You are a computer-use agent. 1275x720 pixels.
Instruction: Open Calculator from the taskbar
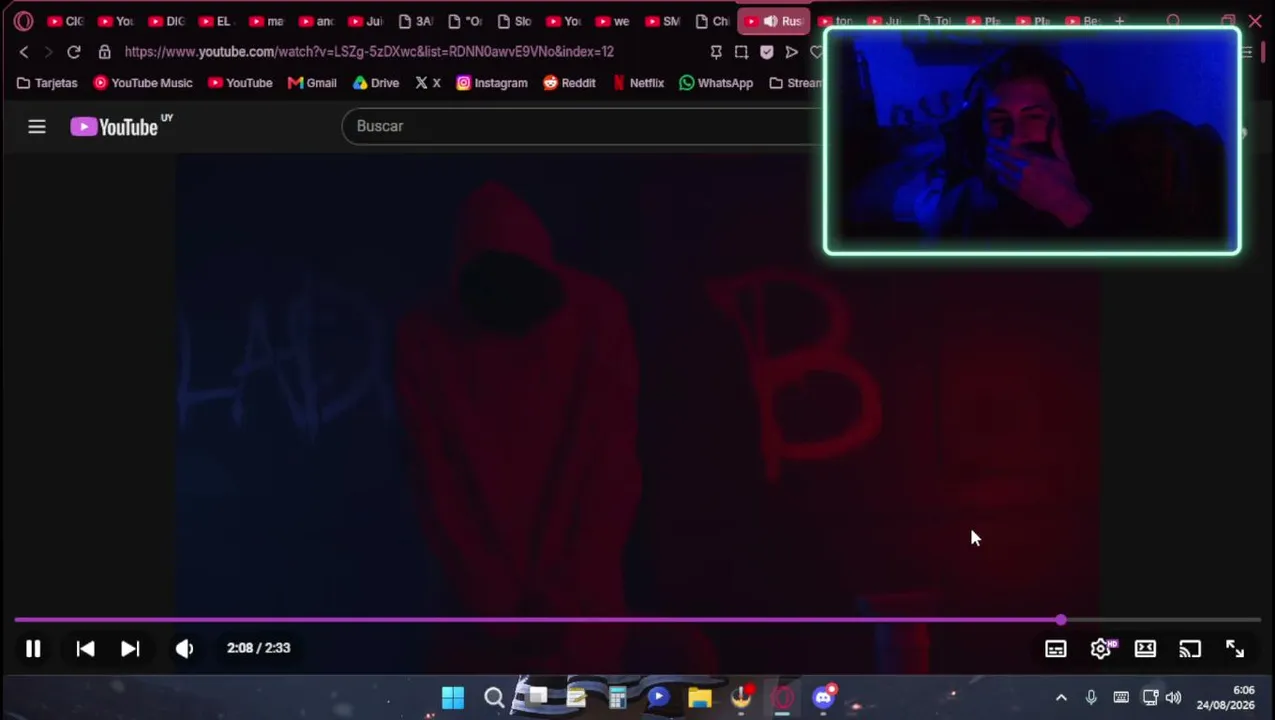point(617,697)
